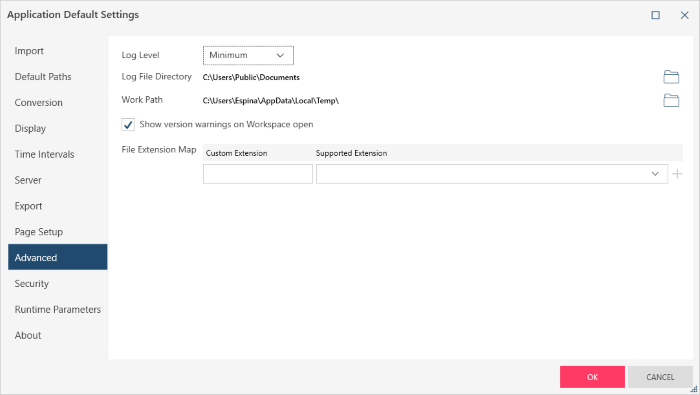Click the Custom Extension column header
Image resolution: width=700 pixels, height=395 pixels.
[236, 153]
